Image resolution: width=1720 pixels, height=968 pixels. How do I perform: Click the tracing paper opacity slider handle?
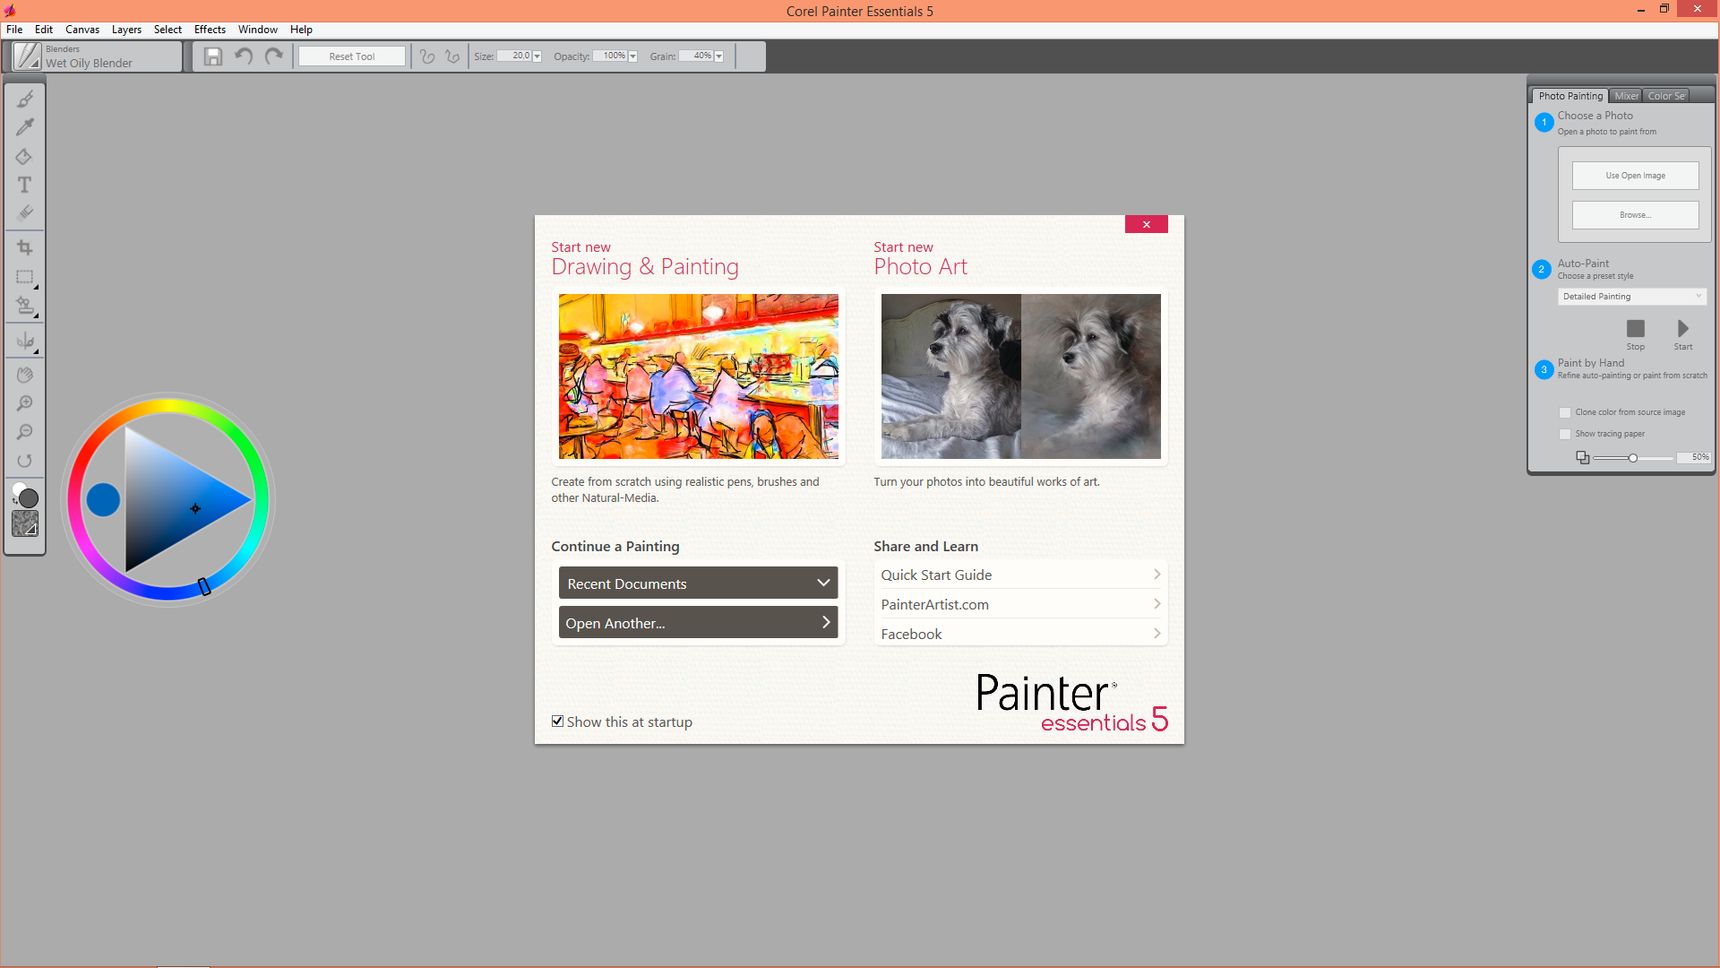tap(1633, 458)
